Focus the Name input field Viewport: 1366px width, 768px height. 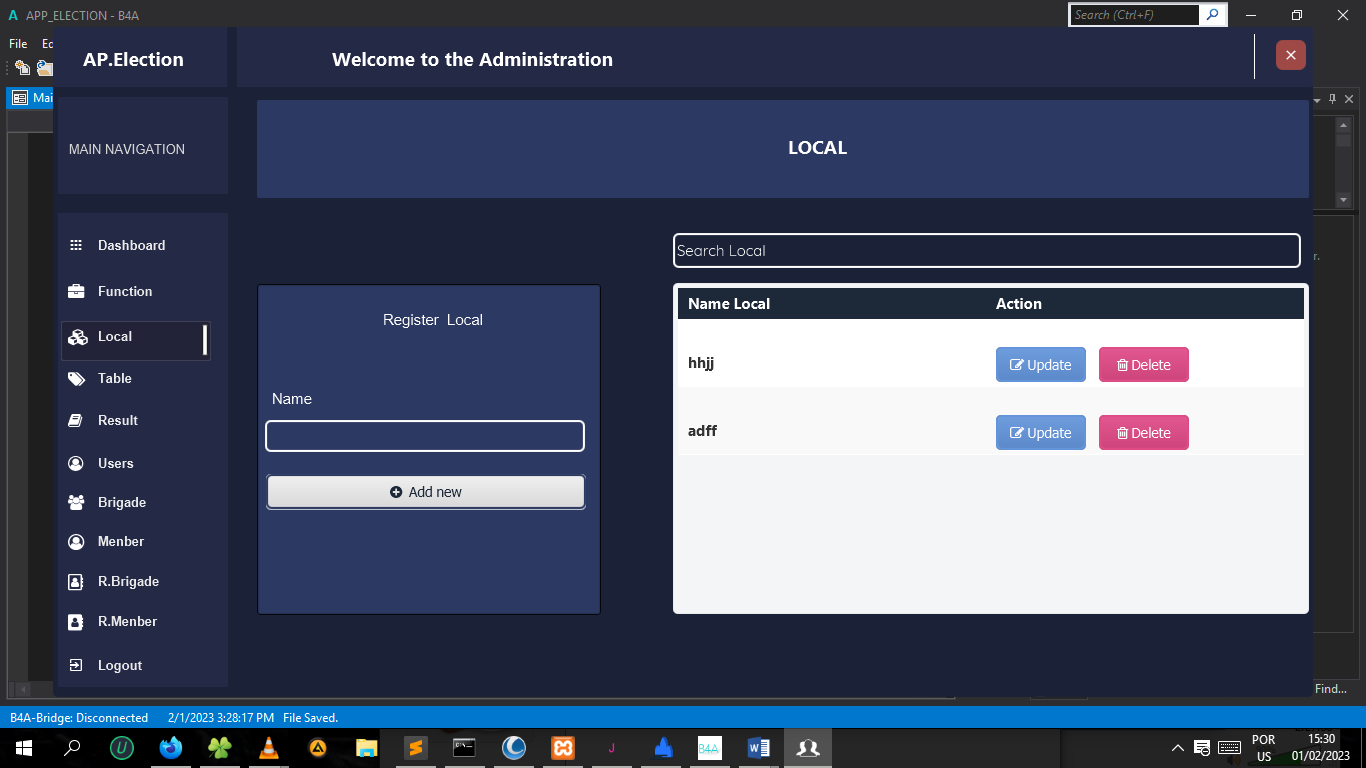tap(425, 436)
